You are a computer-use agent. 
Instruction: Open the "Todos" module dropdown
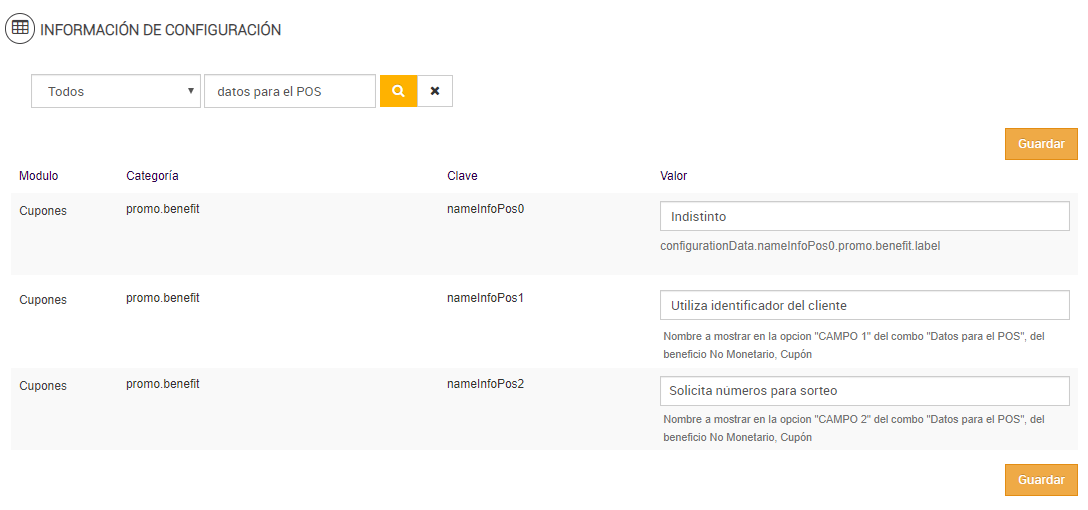tap(117, 91)
